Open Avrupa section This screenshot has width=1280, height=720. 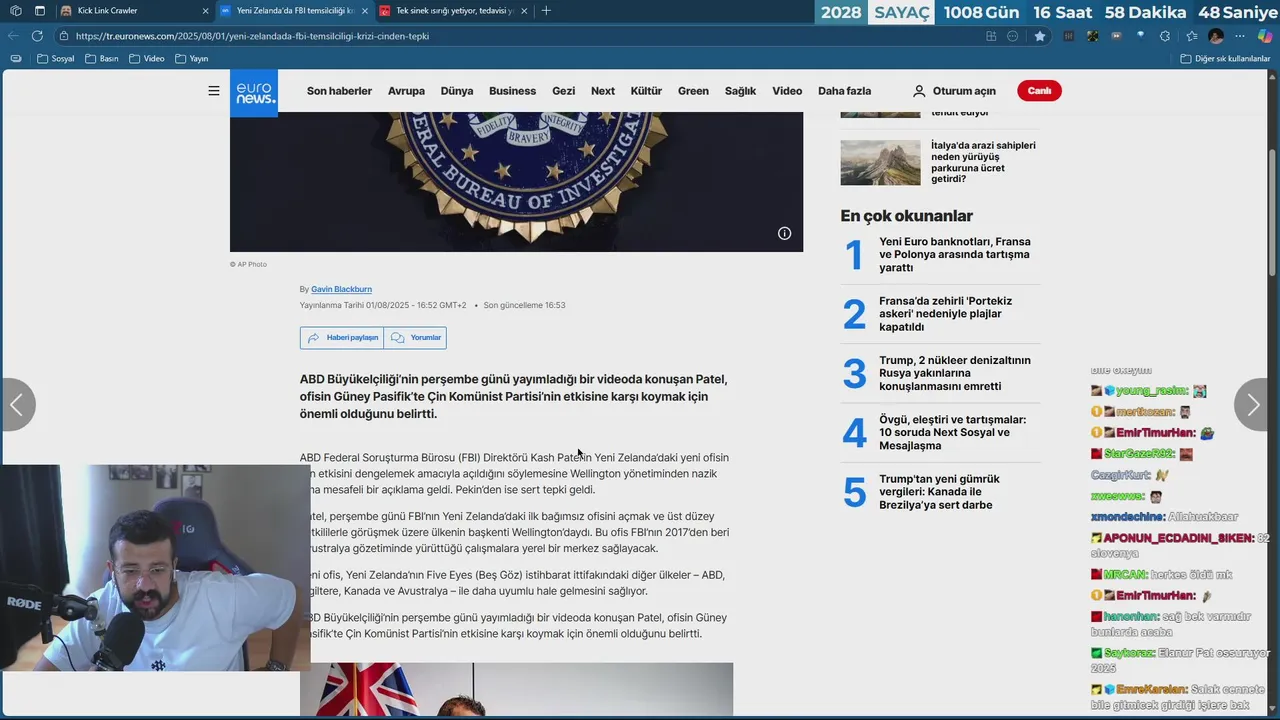[x=406, y=91]
